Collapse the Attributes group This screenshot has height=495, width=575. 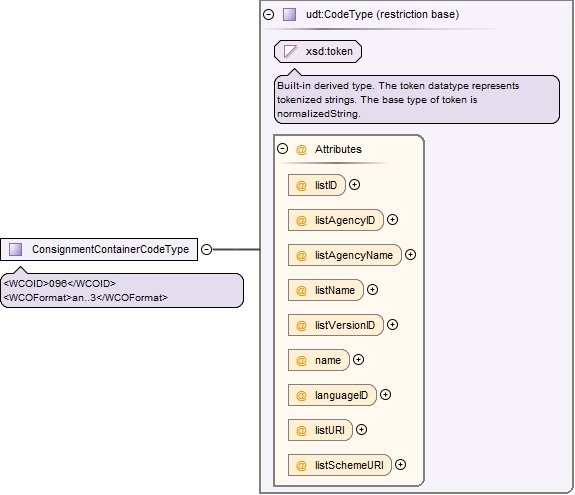[x=282, y=148]
